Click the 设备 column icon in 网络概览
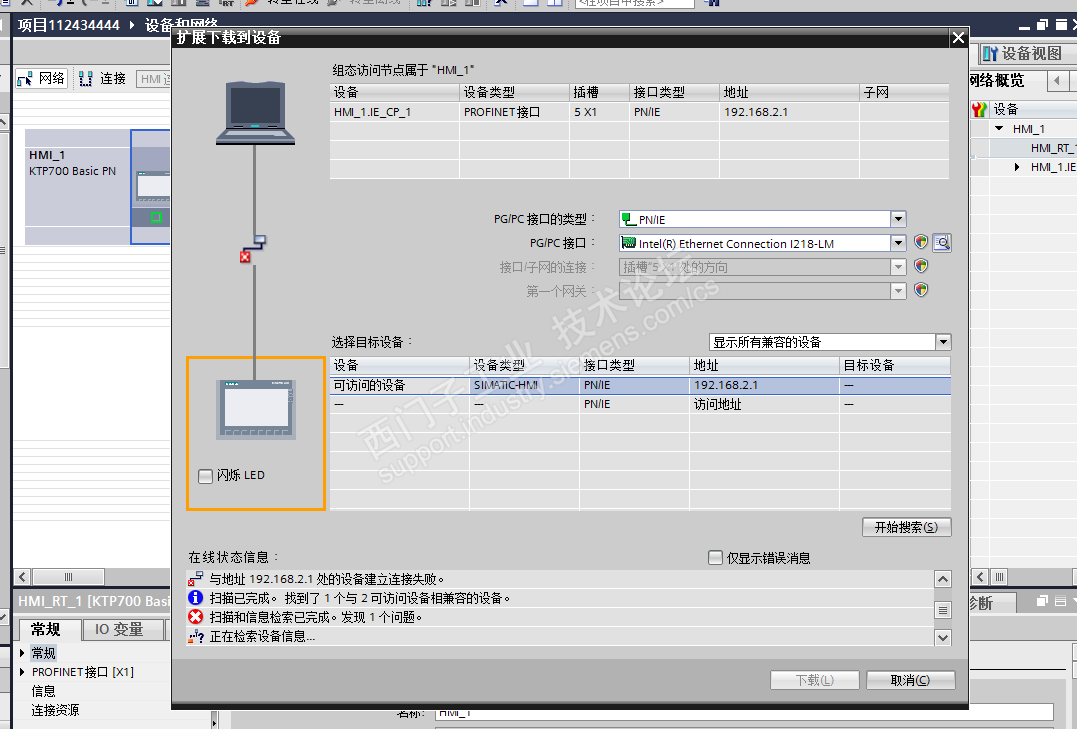This screenshot has width=1077, height=729. pos(979,109)
